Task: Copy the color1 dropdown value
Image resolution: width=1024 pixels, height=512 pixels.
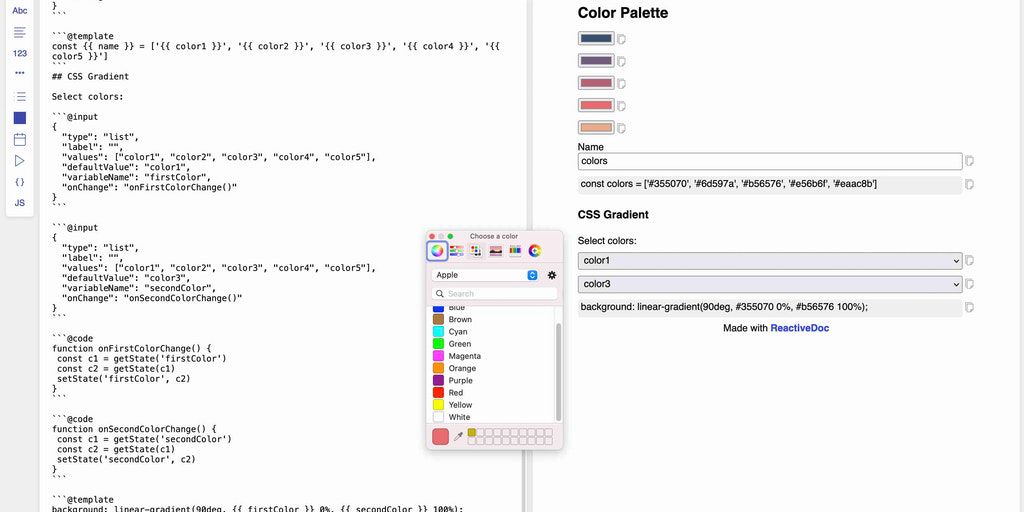Action: (x=970, y=261)
